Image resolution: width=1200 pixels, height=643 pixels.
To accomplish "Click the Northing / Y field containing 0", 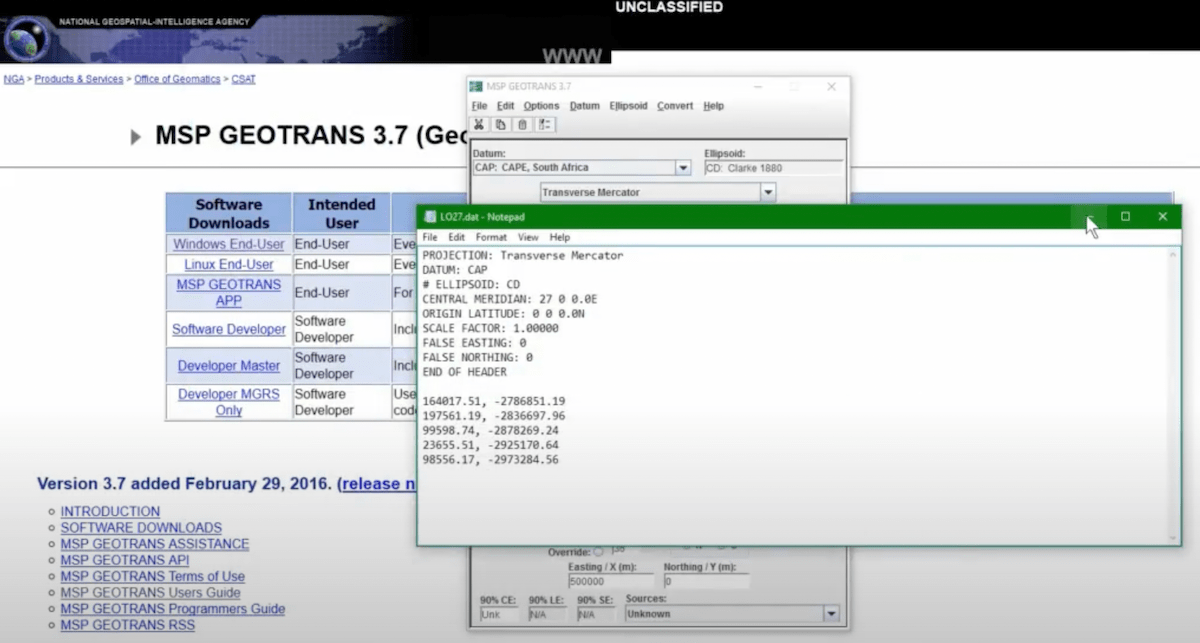I will click(x=706, y=581).
